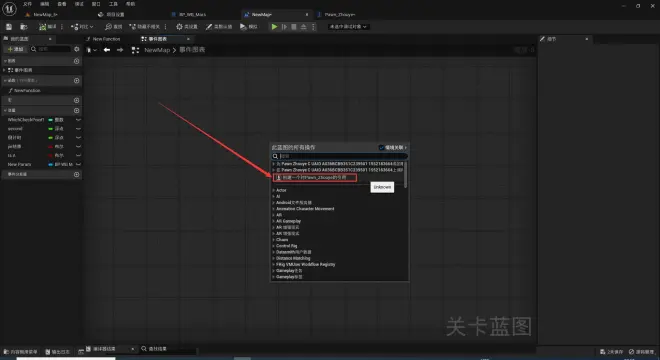
Task: Click the Stop playback square button
Action: (294, 27)
